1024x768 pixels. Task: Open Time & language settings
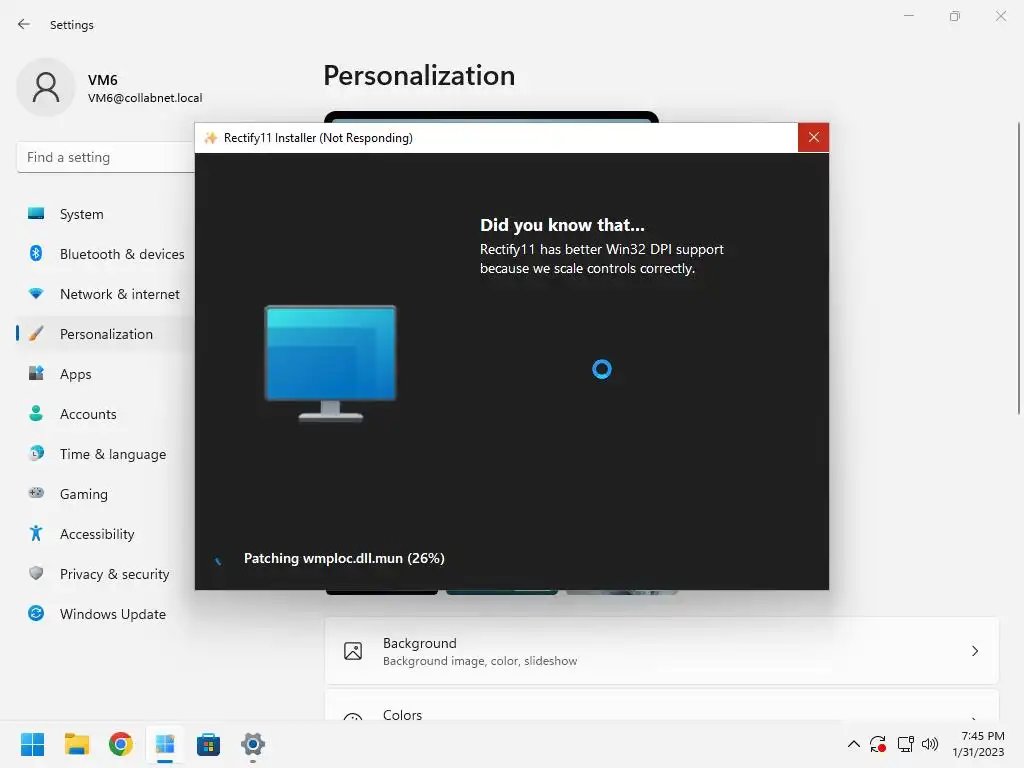coord(104,454)
